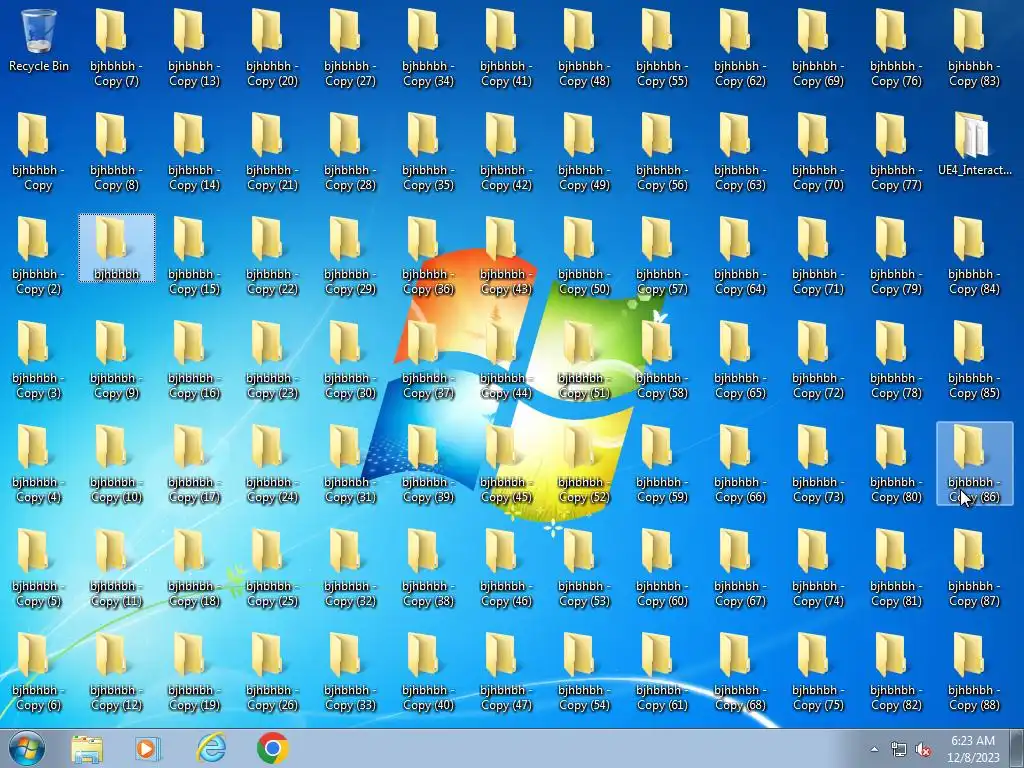Select folder bjhbhbh - Copy (27)
The width and height of the screenshot is (1024, 768).
[350, 48]
